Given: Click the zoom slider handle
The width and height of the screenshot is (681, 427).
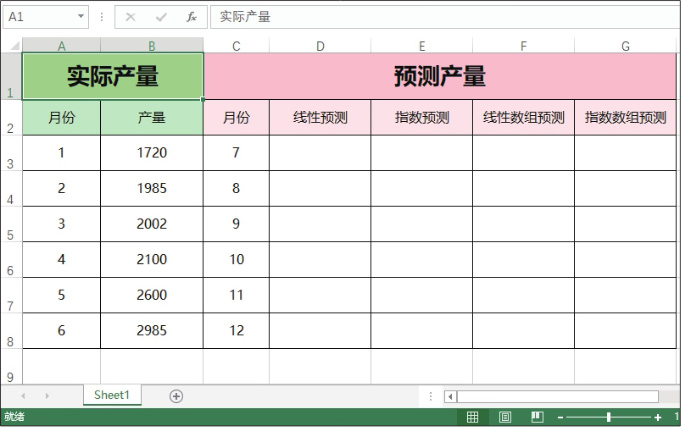Looking at the screenshot, I should tap(608, 417).
